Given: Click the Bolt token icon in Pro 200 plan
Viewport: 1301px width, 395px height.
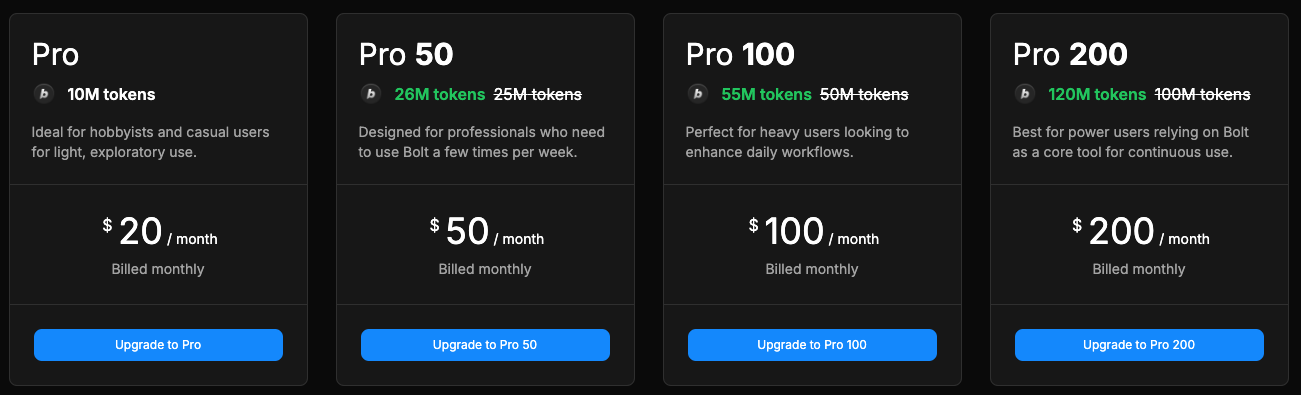Looking at the screenshot, I should [1024, 94].
